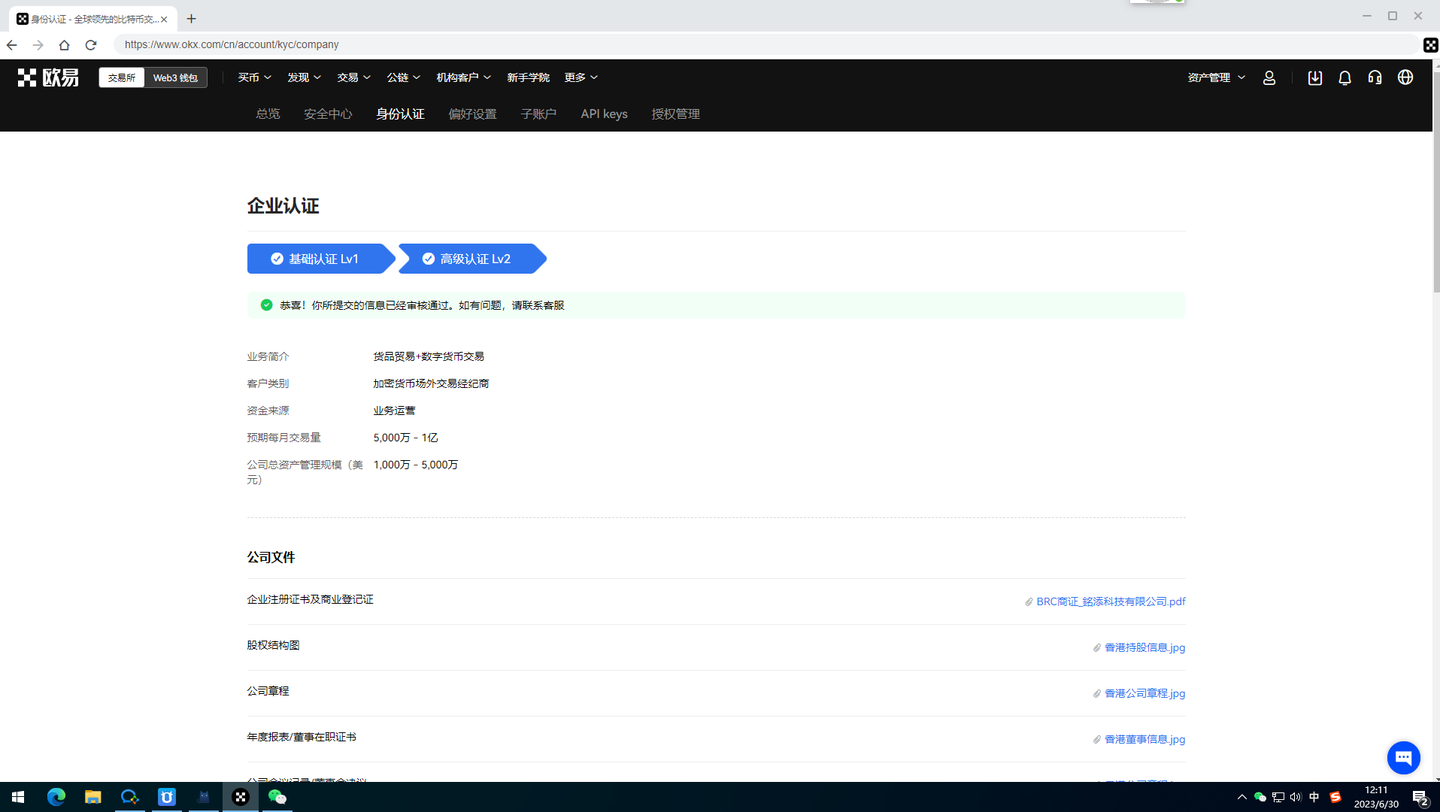
Task: Switch to the 子账户 tab
Action: point(539,114)
